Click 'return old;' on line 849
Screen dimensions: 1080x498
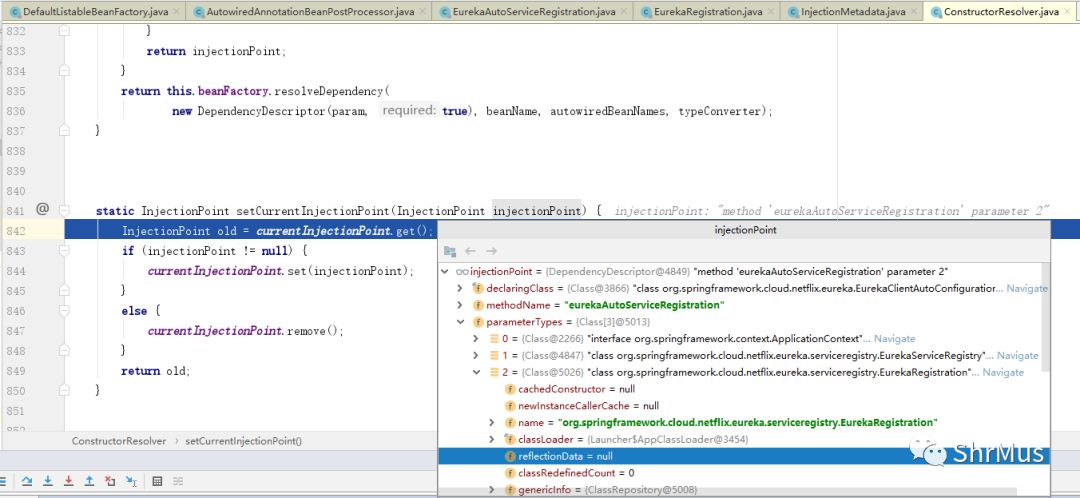coord(156,371)
